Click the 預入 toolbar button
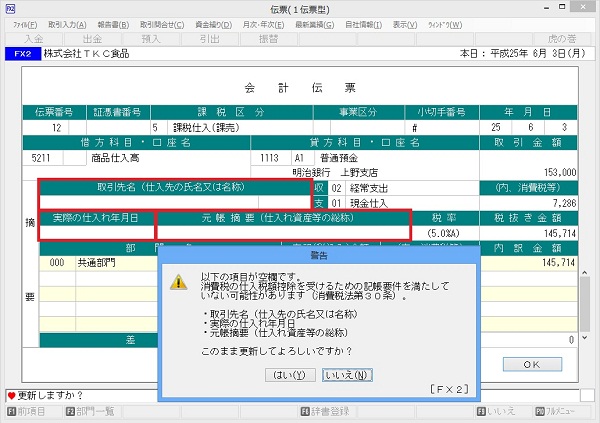Viewport: 600px width, 423px height. 151,39
